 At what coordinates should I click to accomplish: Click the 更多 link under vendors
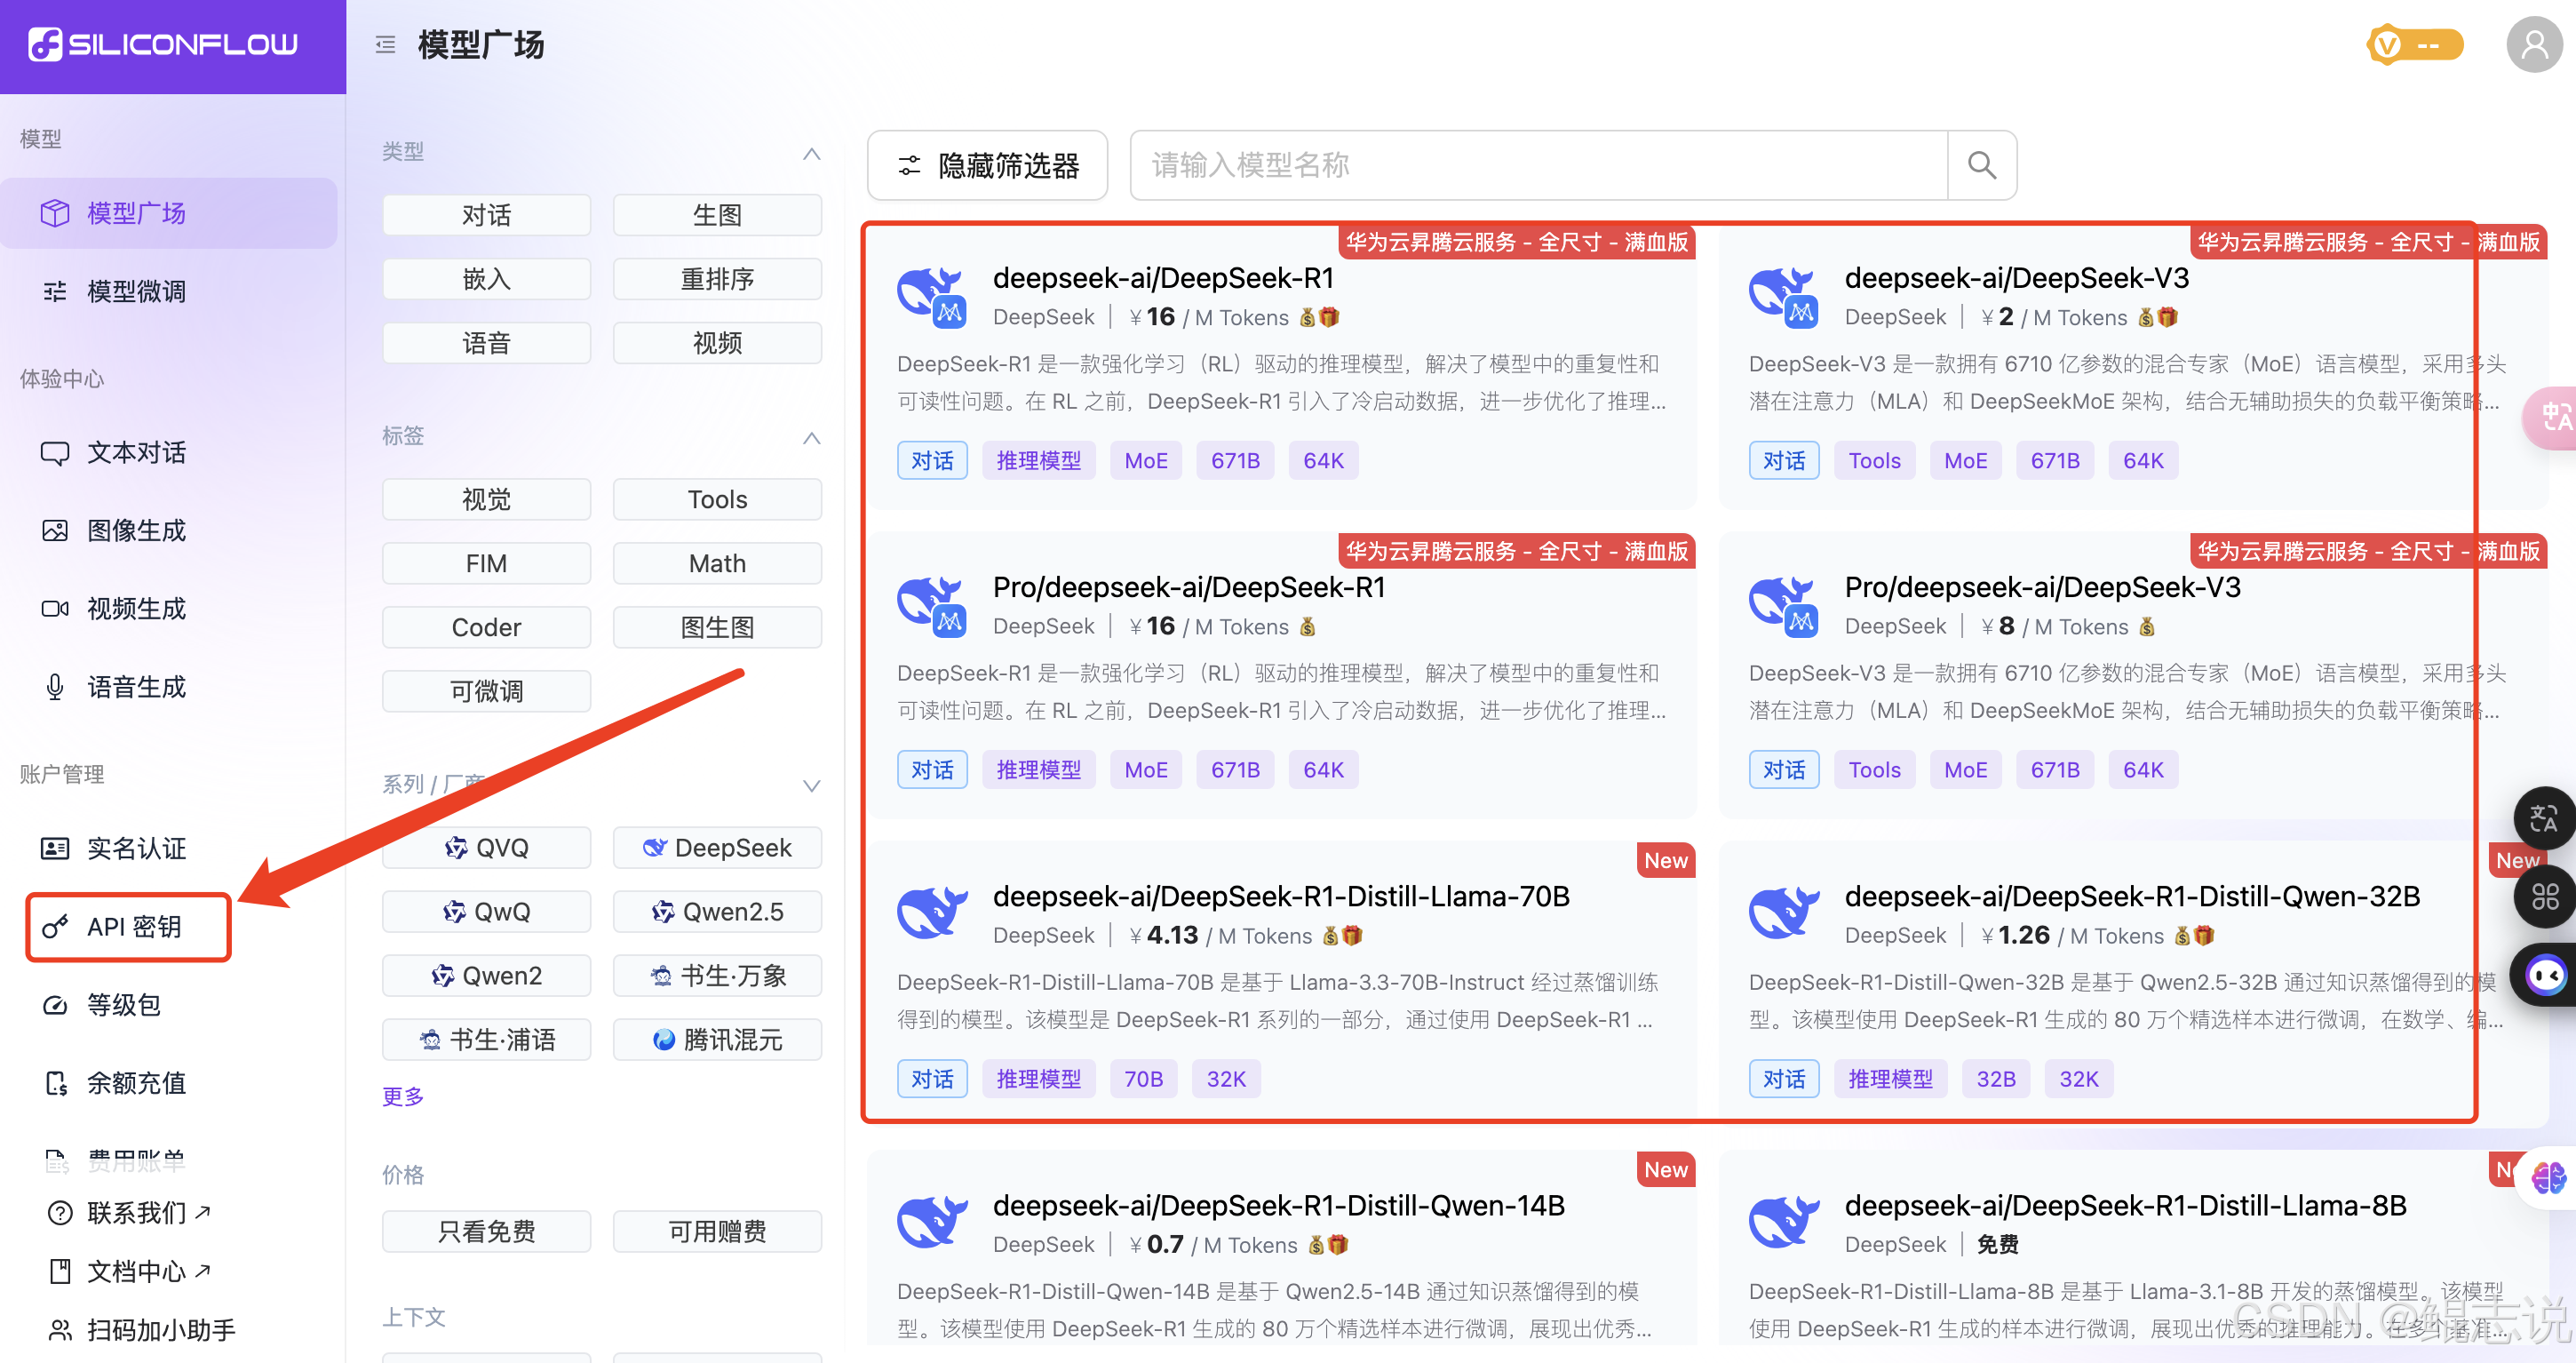402,1096
